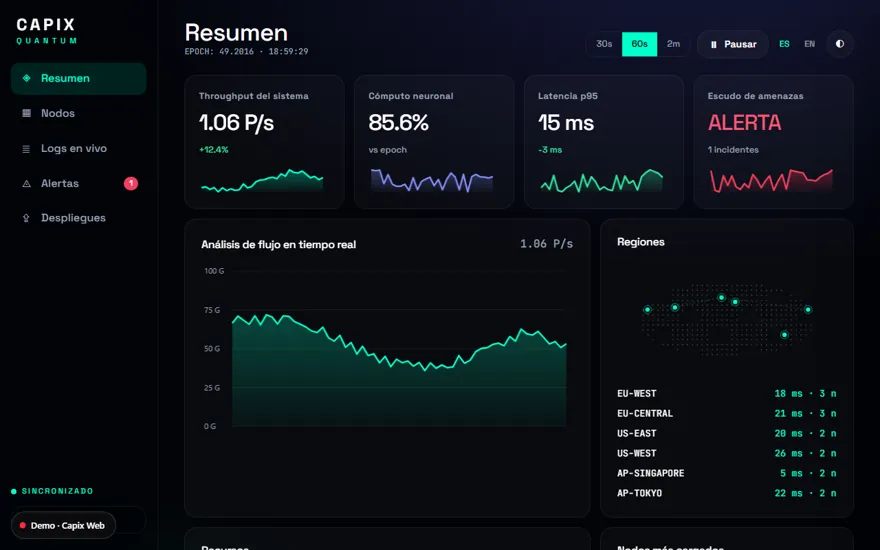The width and height of the screenshot is (880, 550).
Task: Select the 2m time range
Action: pyautogui.click(x=673, y=44)
